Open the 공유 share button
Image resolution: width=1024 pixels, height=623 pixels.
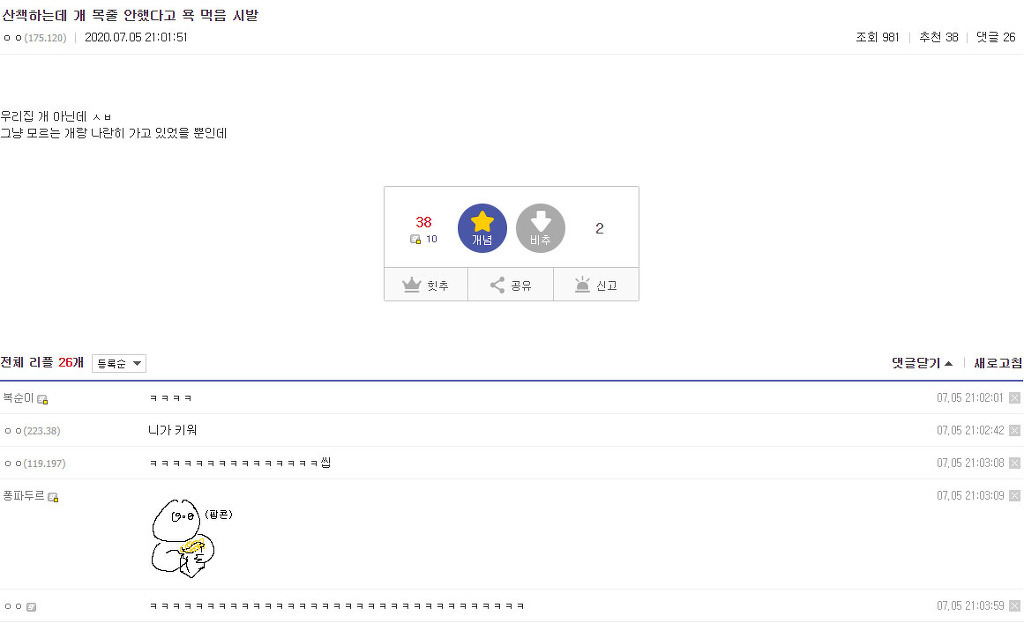click(x=511, y=285)
